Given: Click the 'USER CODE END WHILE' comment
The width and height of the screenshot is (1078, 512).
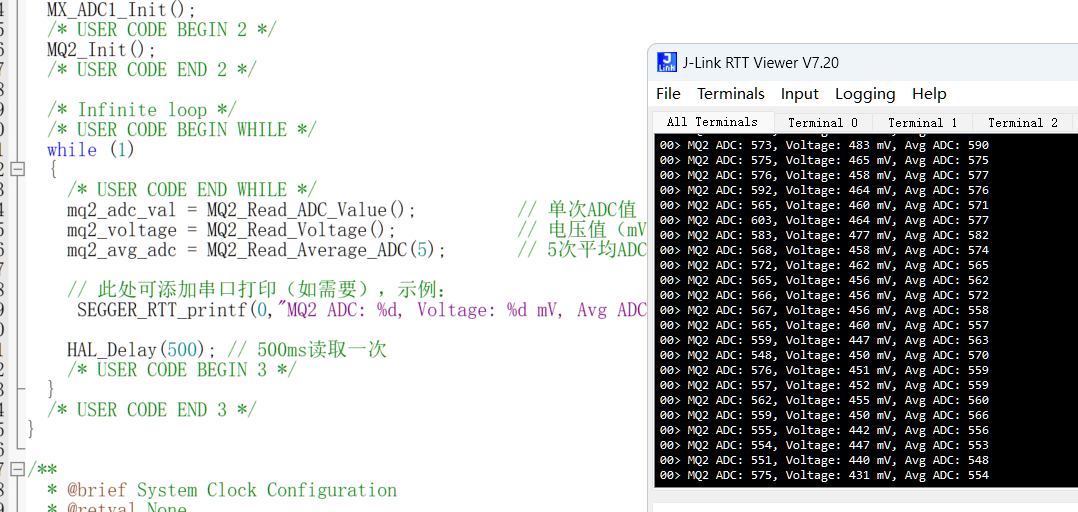Looking at the screenshot, I should (192, 190).
